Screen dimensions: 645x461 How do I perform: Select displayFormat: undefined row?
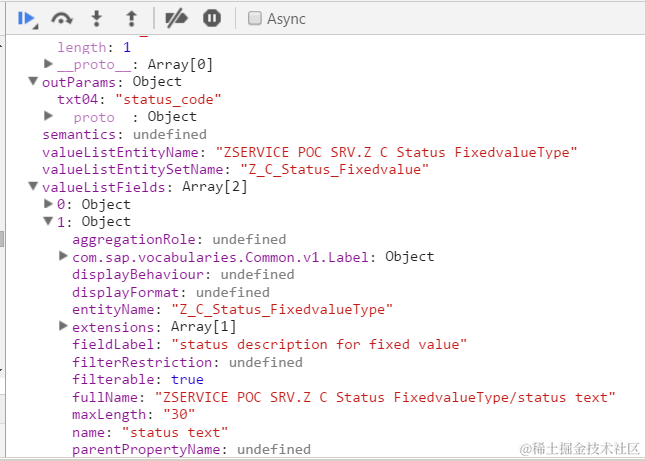(171, 292)
